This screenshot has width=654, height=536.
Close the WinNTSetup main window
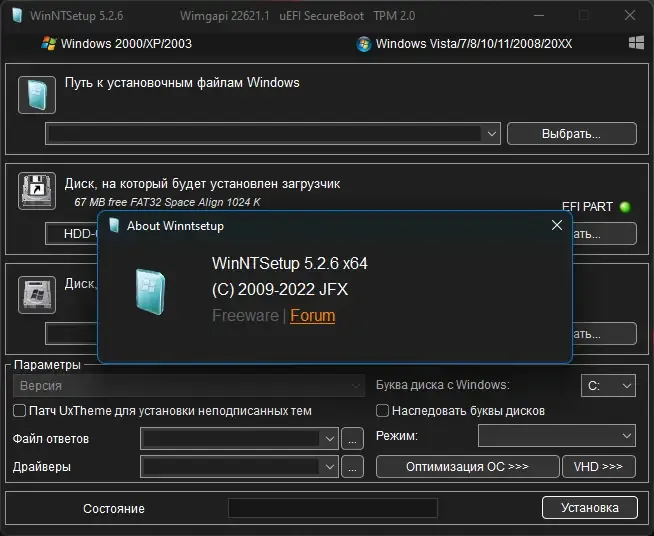click(630, 15)
